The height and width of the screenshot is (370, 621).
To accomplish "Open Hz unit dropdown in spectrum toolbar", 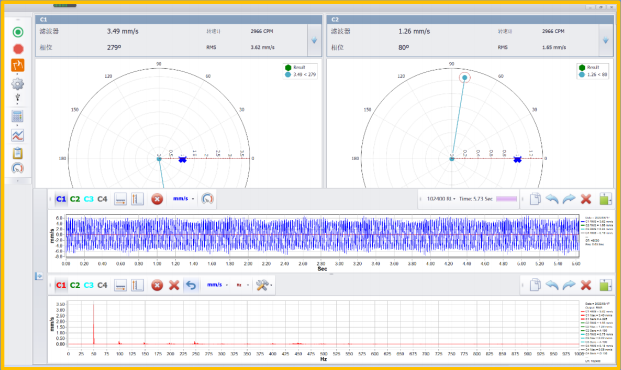I will point(242,285).
